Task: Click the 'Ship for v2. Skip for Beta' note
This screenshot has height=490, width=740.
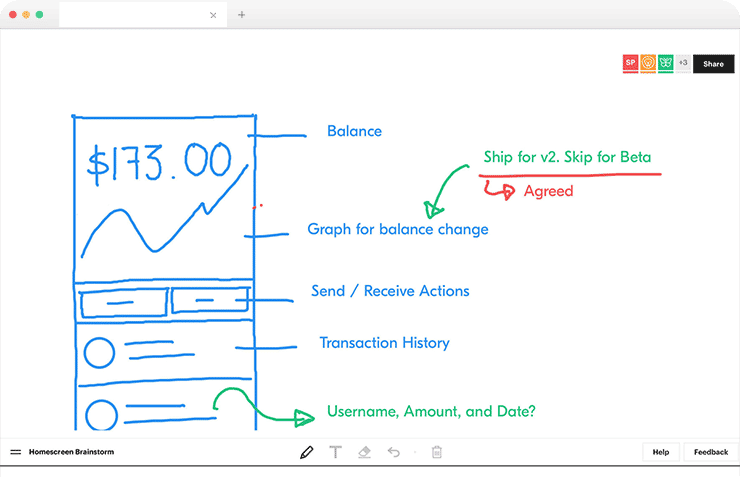Action: point(569,158)
